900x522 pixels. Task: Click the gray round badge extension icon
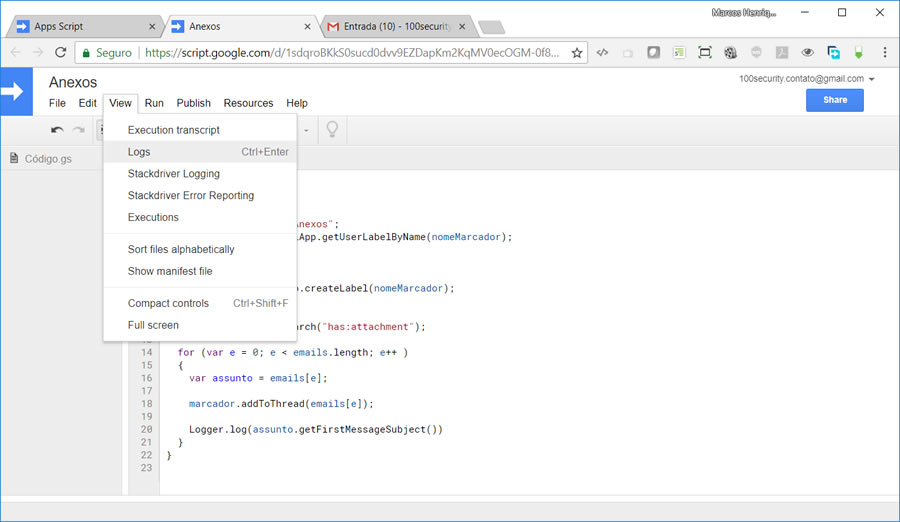point(756,52)
